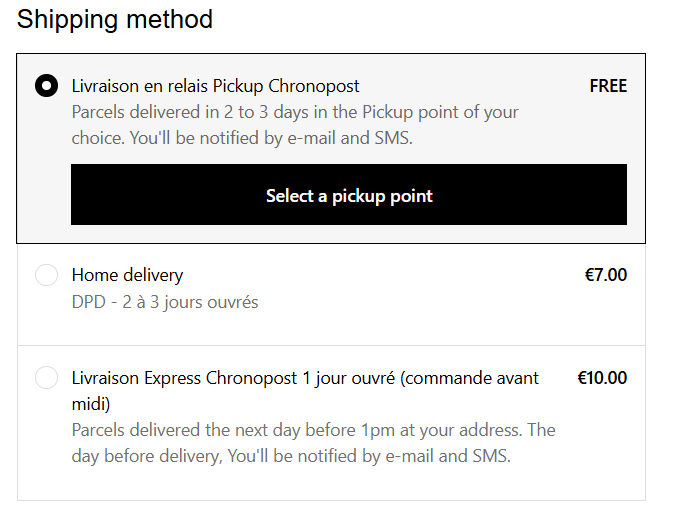The image size is (676, 525).
Task: Click the word Chronopost in the express title
Action: point(252,378)
